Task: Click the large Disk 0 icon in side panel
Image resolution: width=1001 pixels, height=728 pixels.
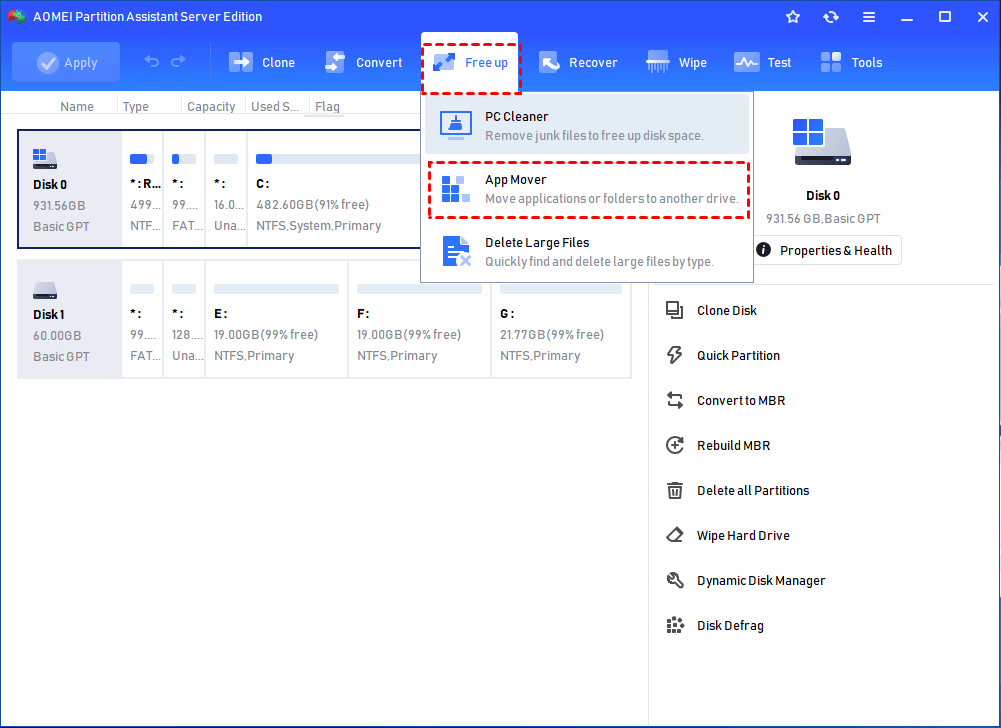Action: (822, 142)
